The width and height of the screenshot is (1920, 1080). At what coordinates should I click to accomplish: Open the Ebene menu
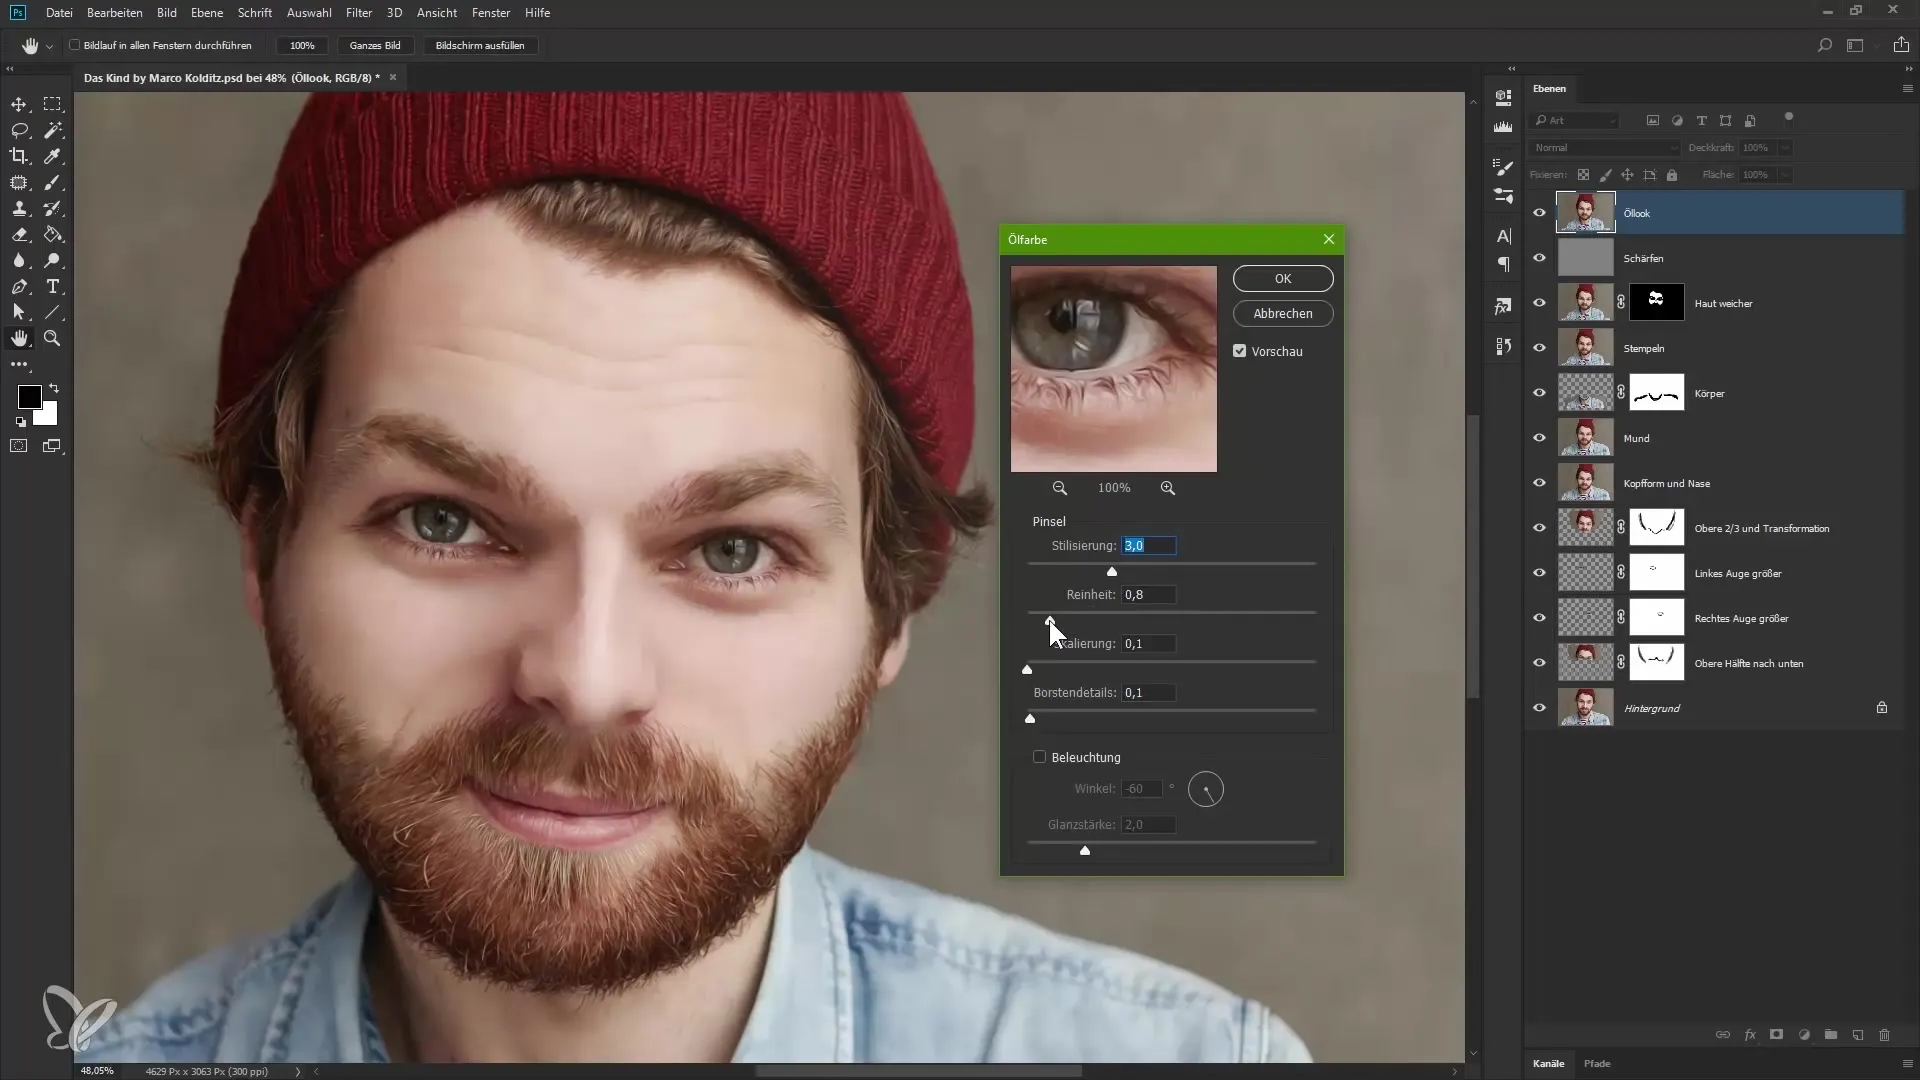click(x=207, y=13)
